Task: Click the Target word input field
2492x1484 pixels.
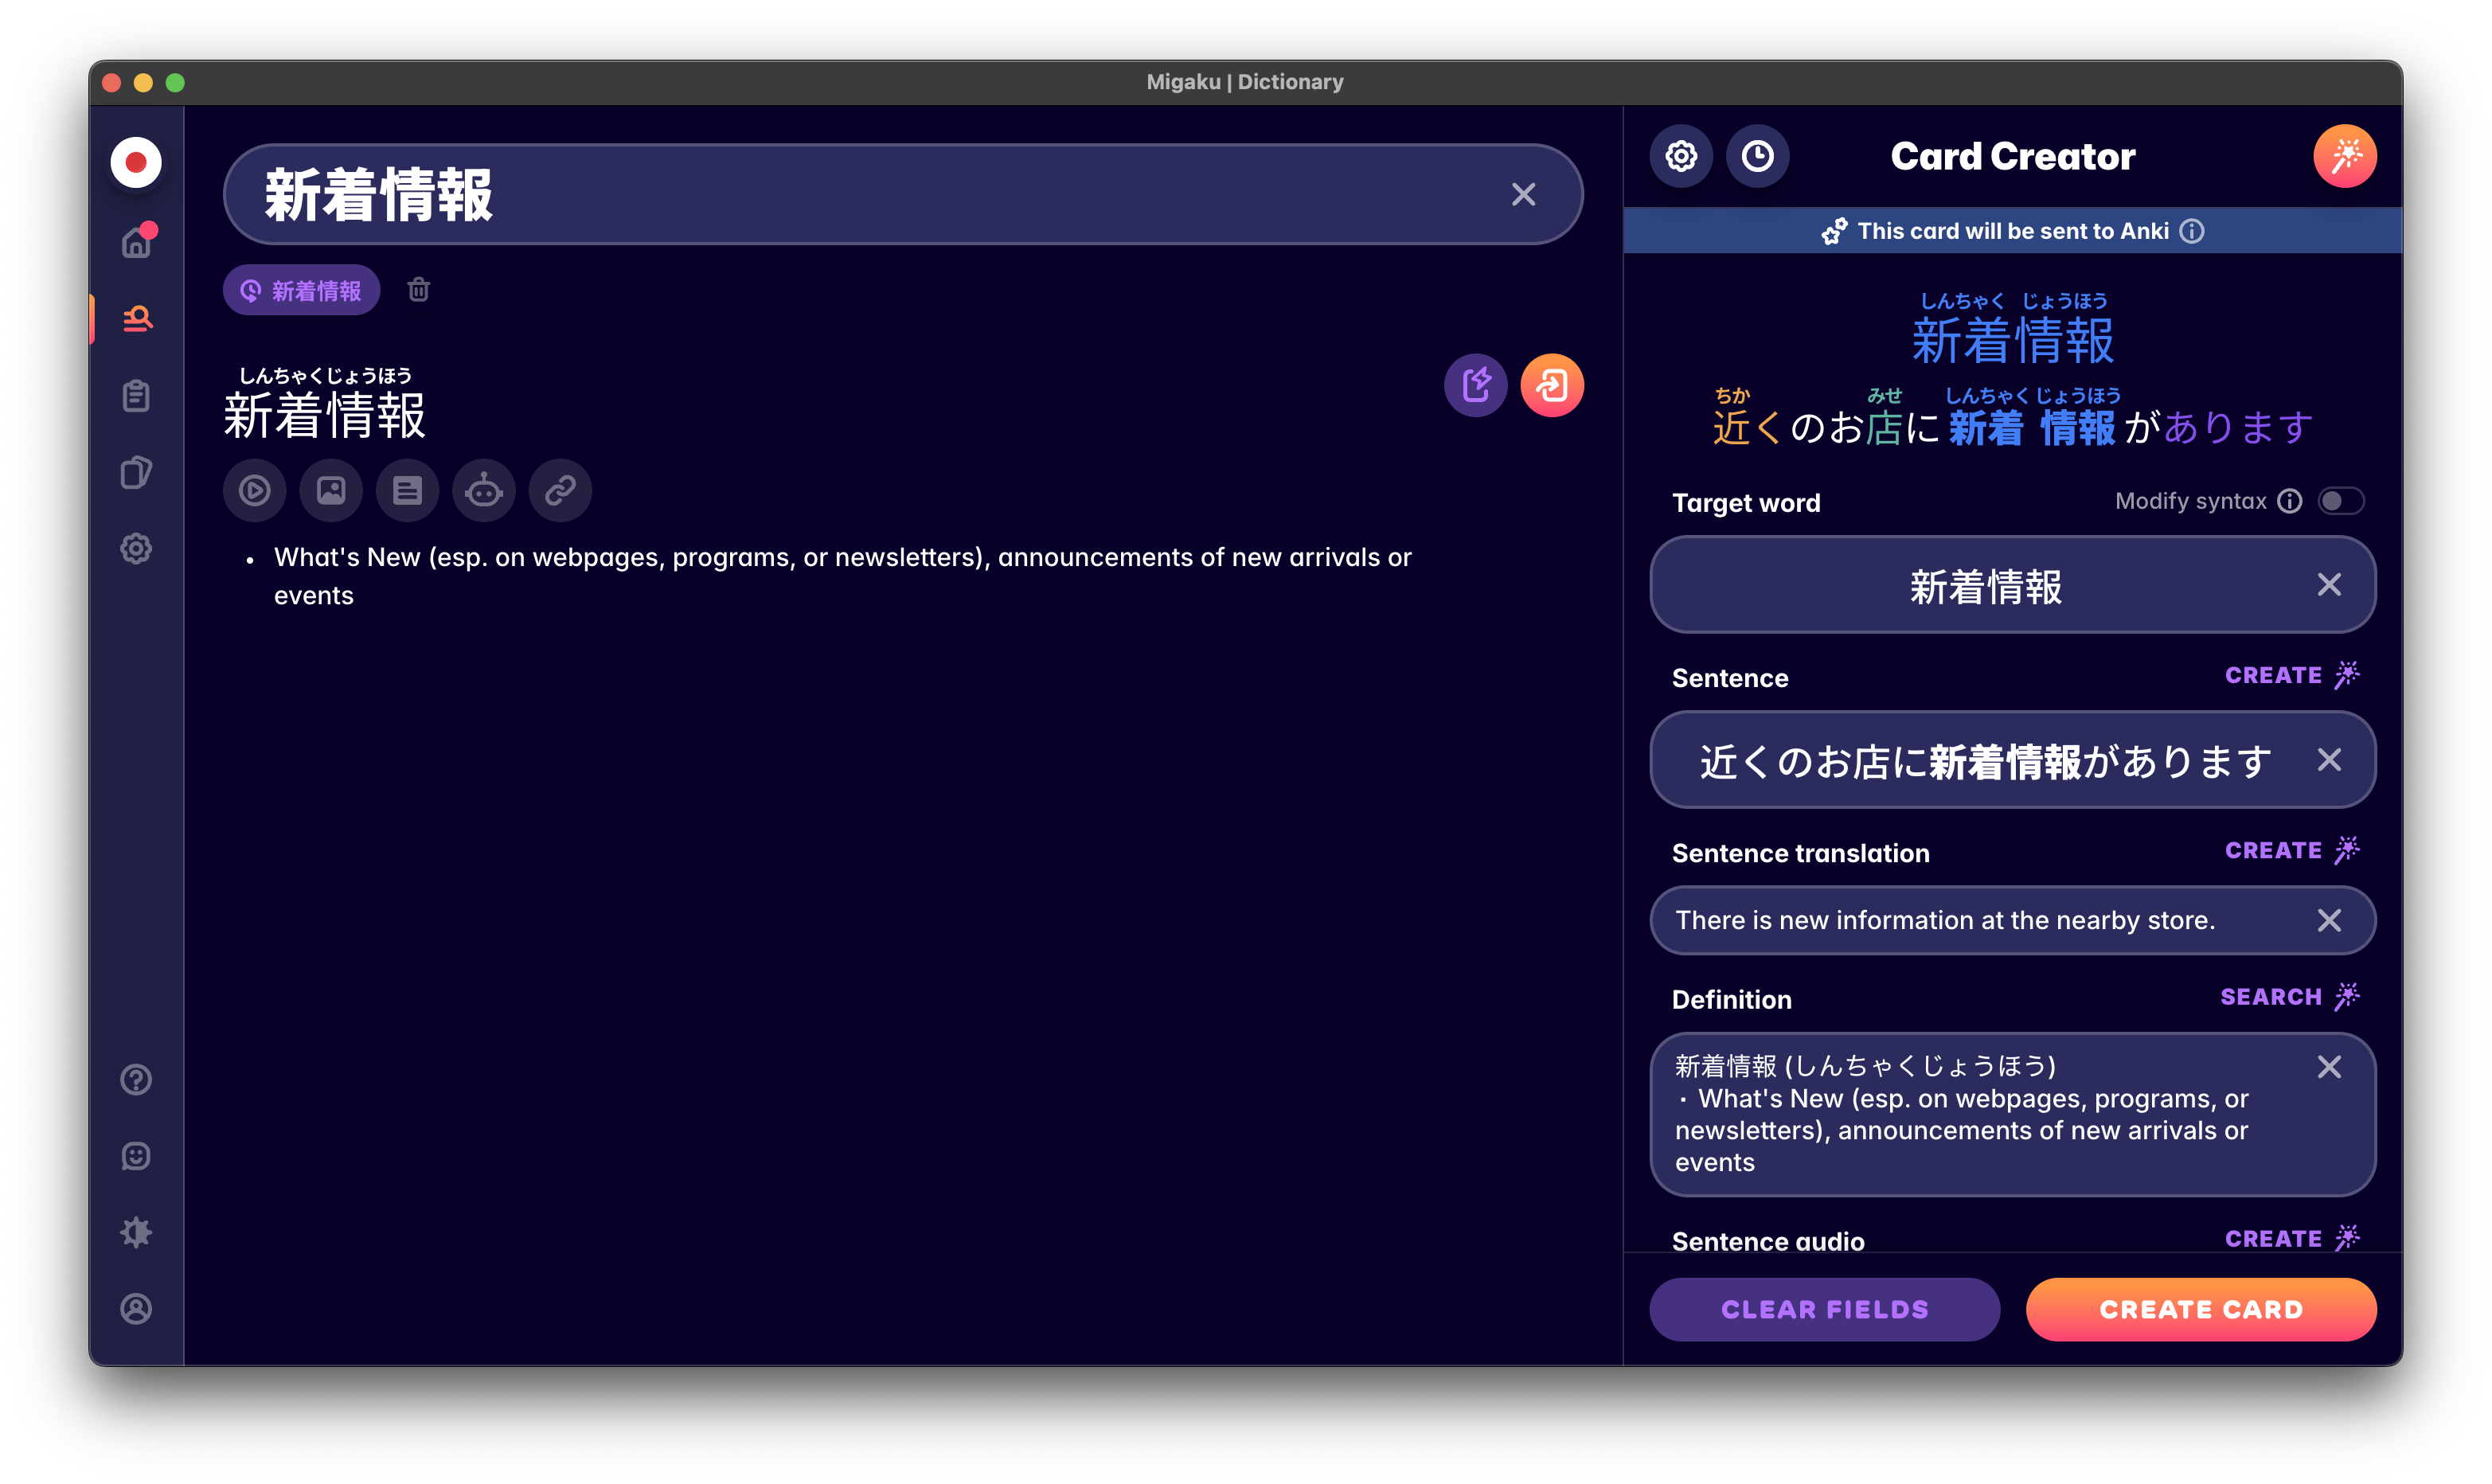Action: pyautogui.click(x=2012, y=585)
